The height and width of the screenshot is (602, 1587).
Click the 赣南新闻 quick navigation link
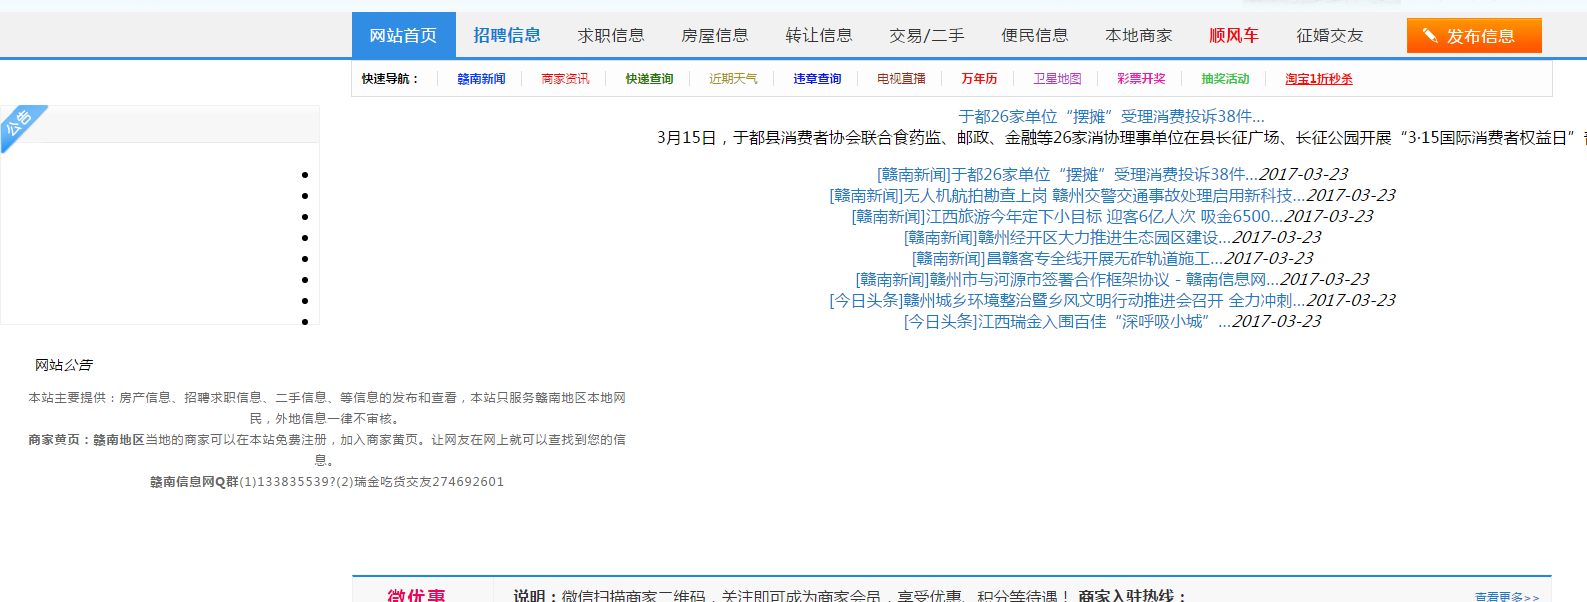481,79
